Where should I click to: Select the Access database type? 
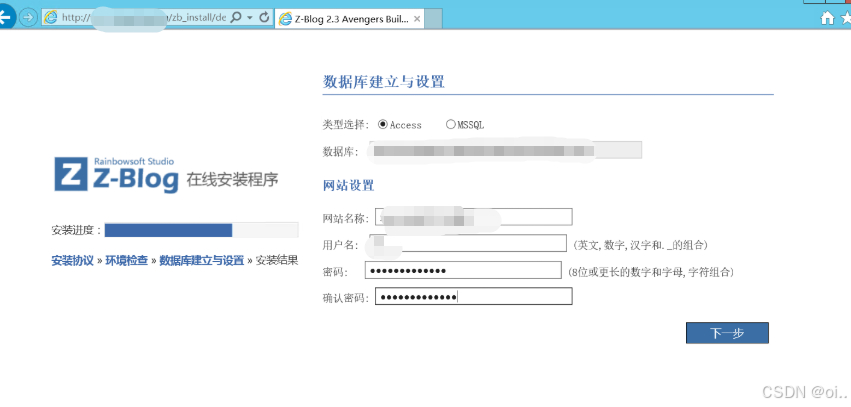click(383, 124)
